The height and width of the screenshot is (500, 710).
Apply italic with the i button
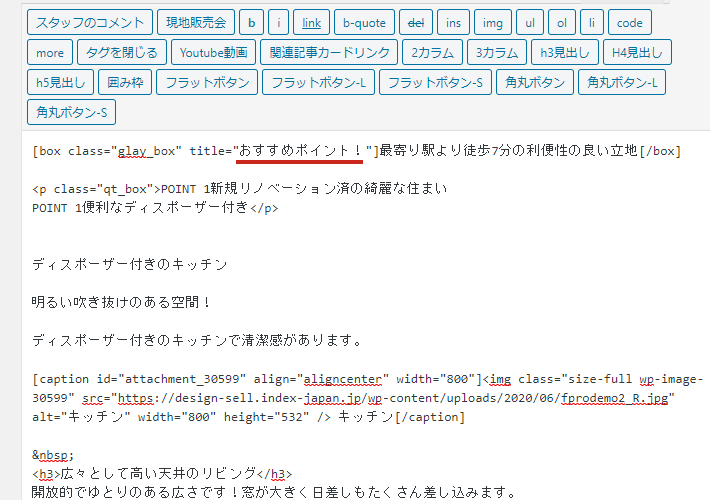tap(279, 22)
